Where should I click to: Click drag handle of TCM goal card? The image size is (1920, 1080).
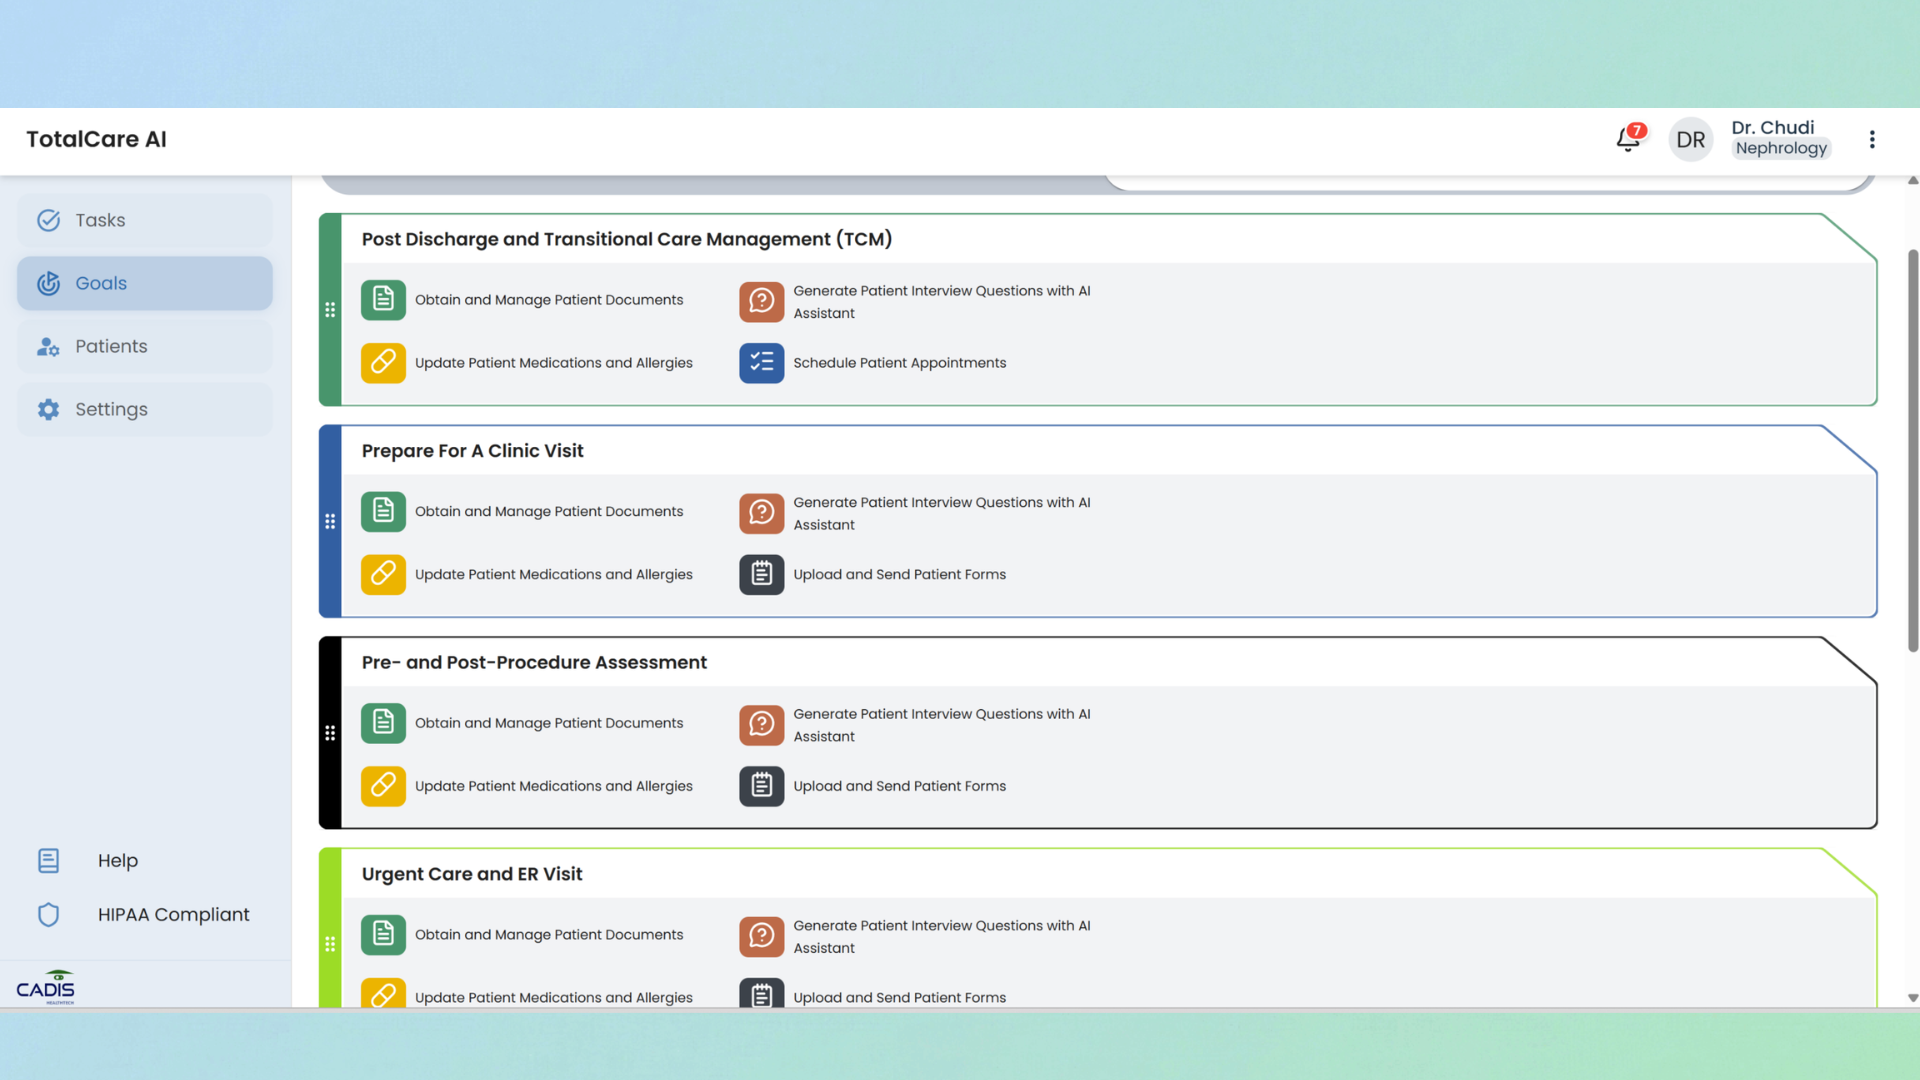click(330, 310)
